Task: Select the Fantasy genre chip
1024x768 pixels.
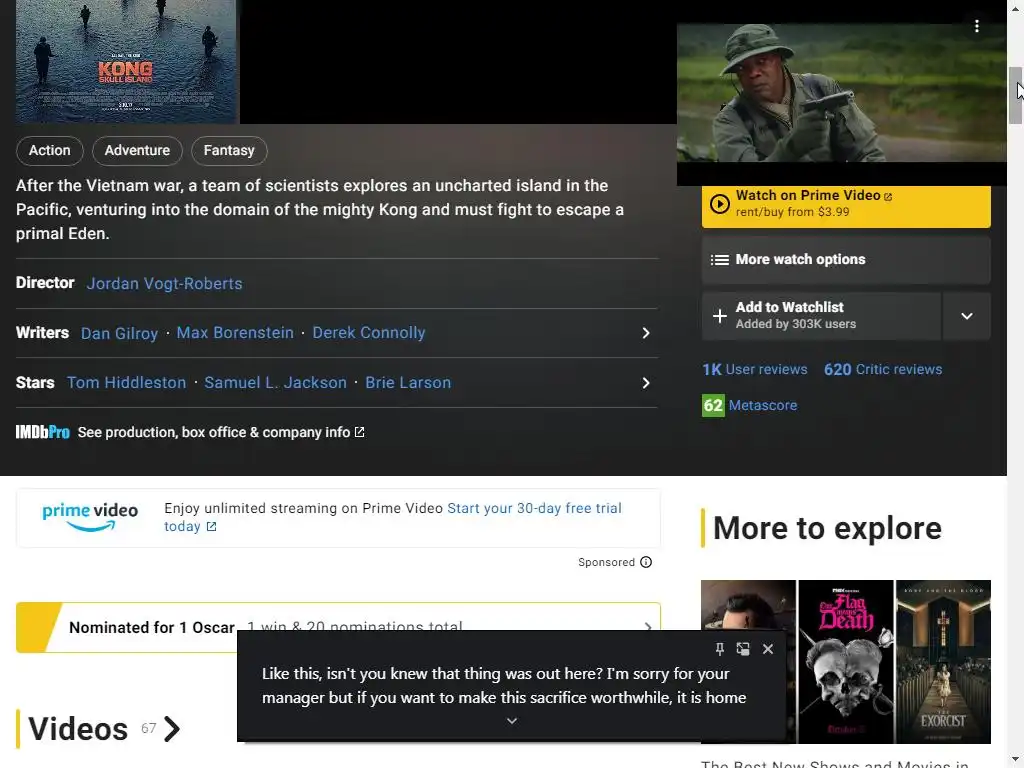Action: click(229, 151)
